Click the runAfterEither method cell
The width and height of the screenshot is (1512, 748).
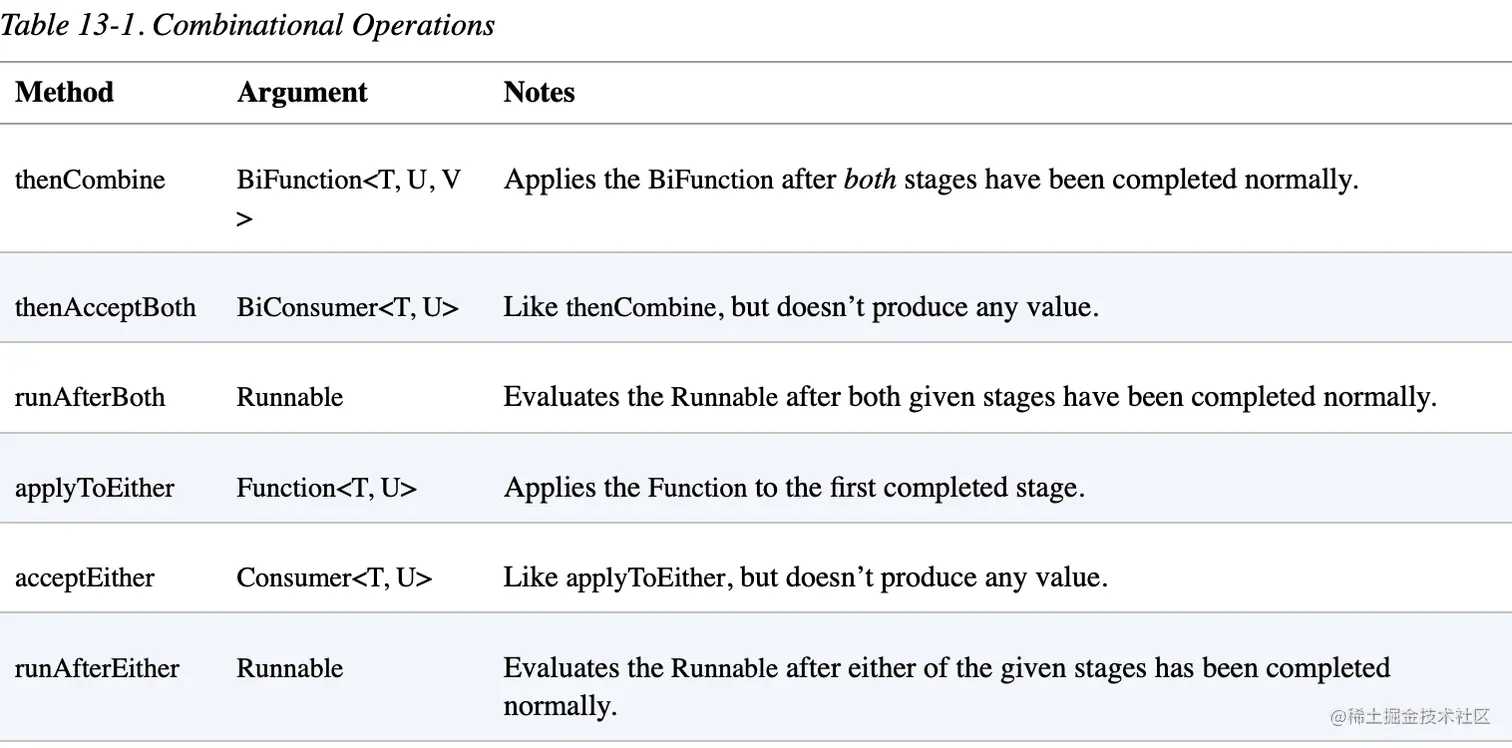(97, 668)
